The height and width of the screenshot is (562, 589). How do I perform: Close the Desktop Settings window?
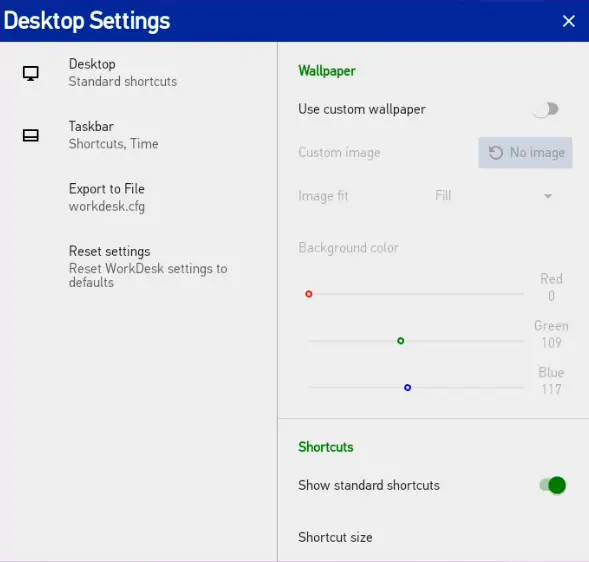click(568, 21)
